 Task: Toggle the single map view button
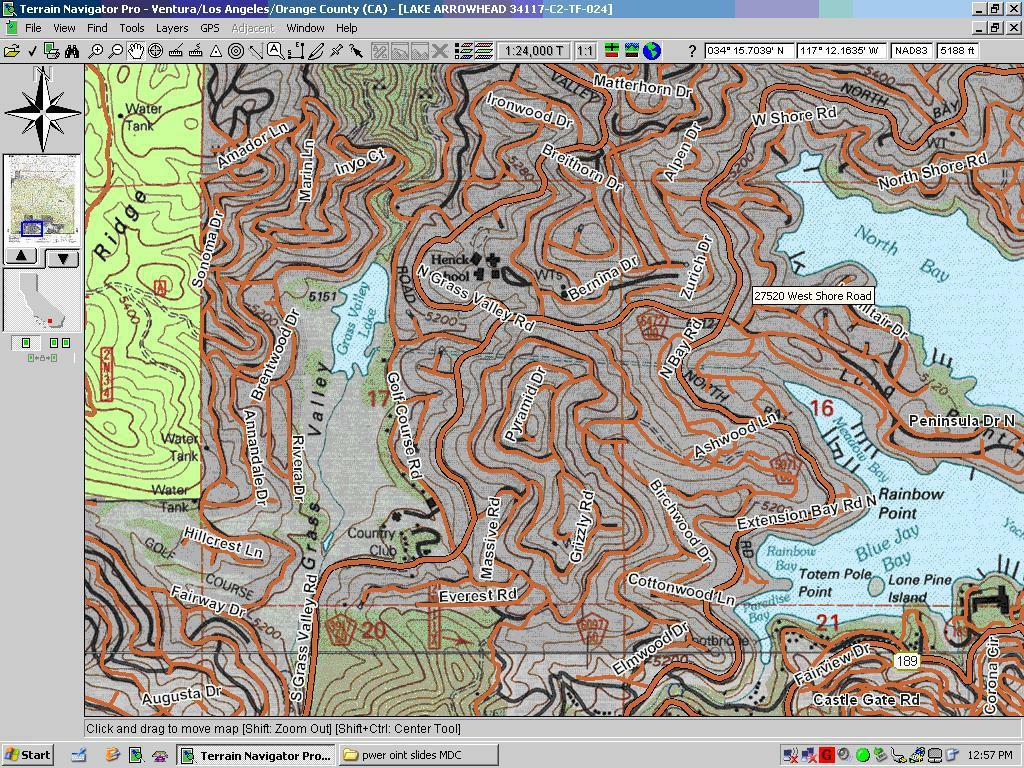tap(25, 343)
